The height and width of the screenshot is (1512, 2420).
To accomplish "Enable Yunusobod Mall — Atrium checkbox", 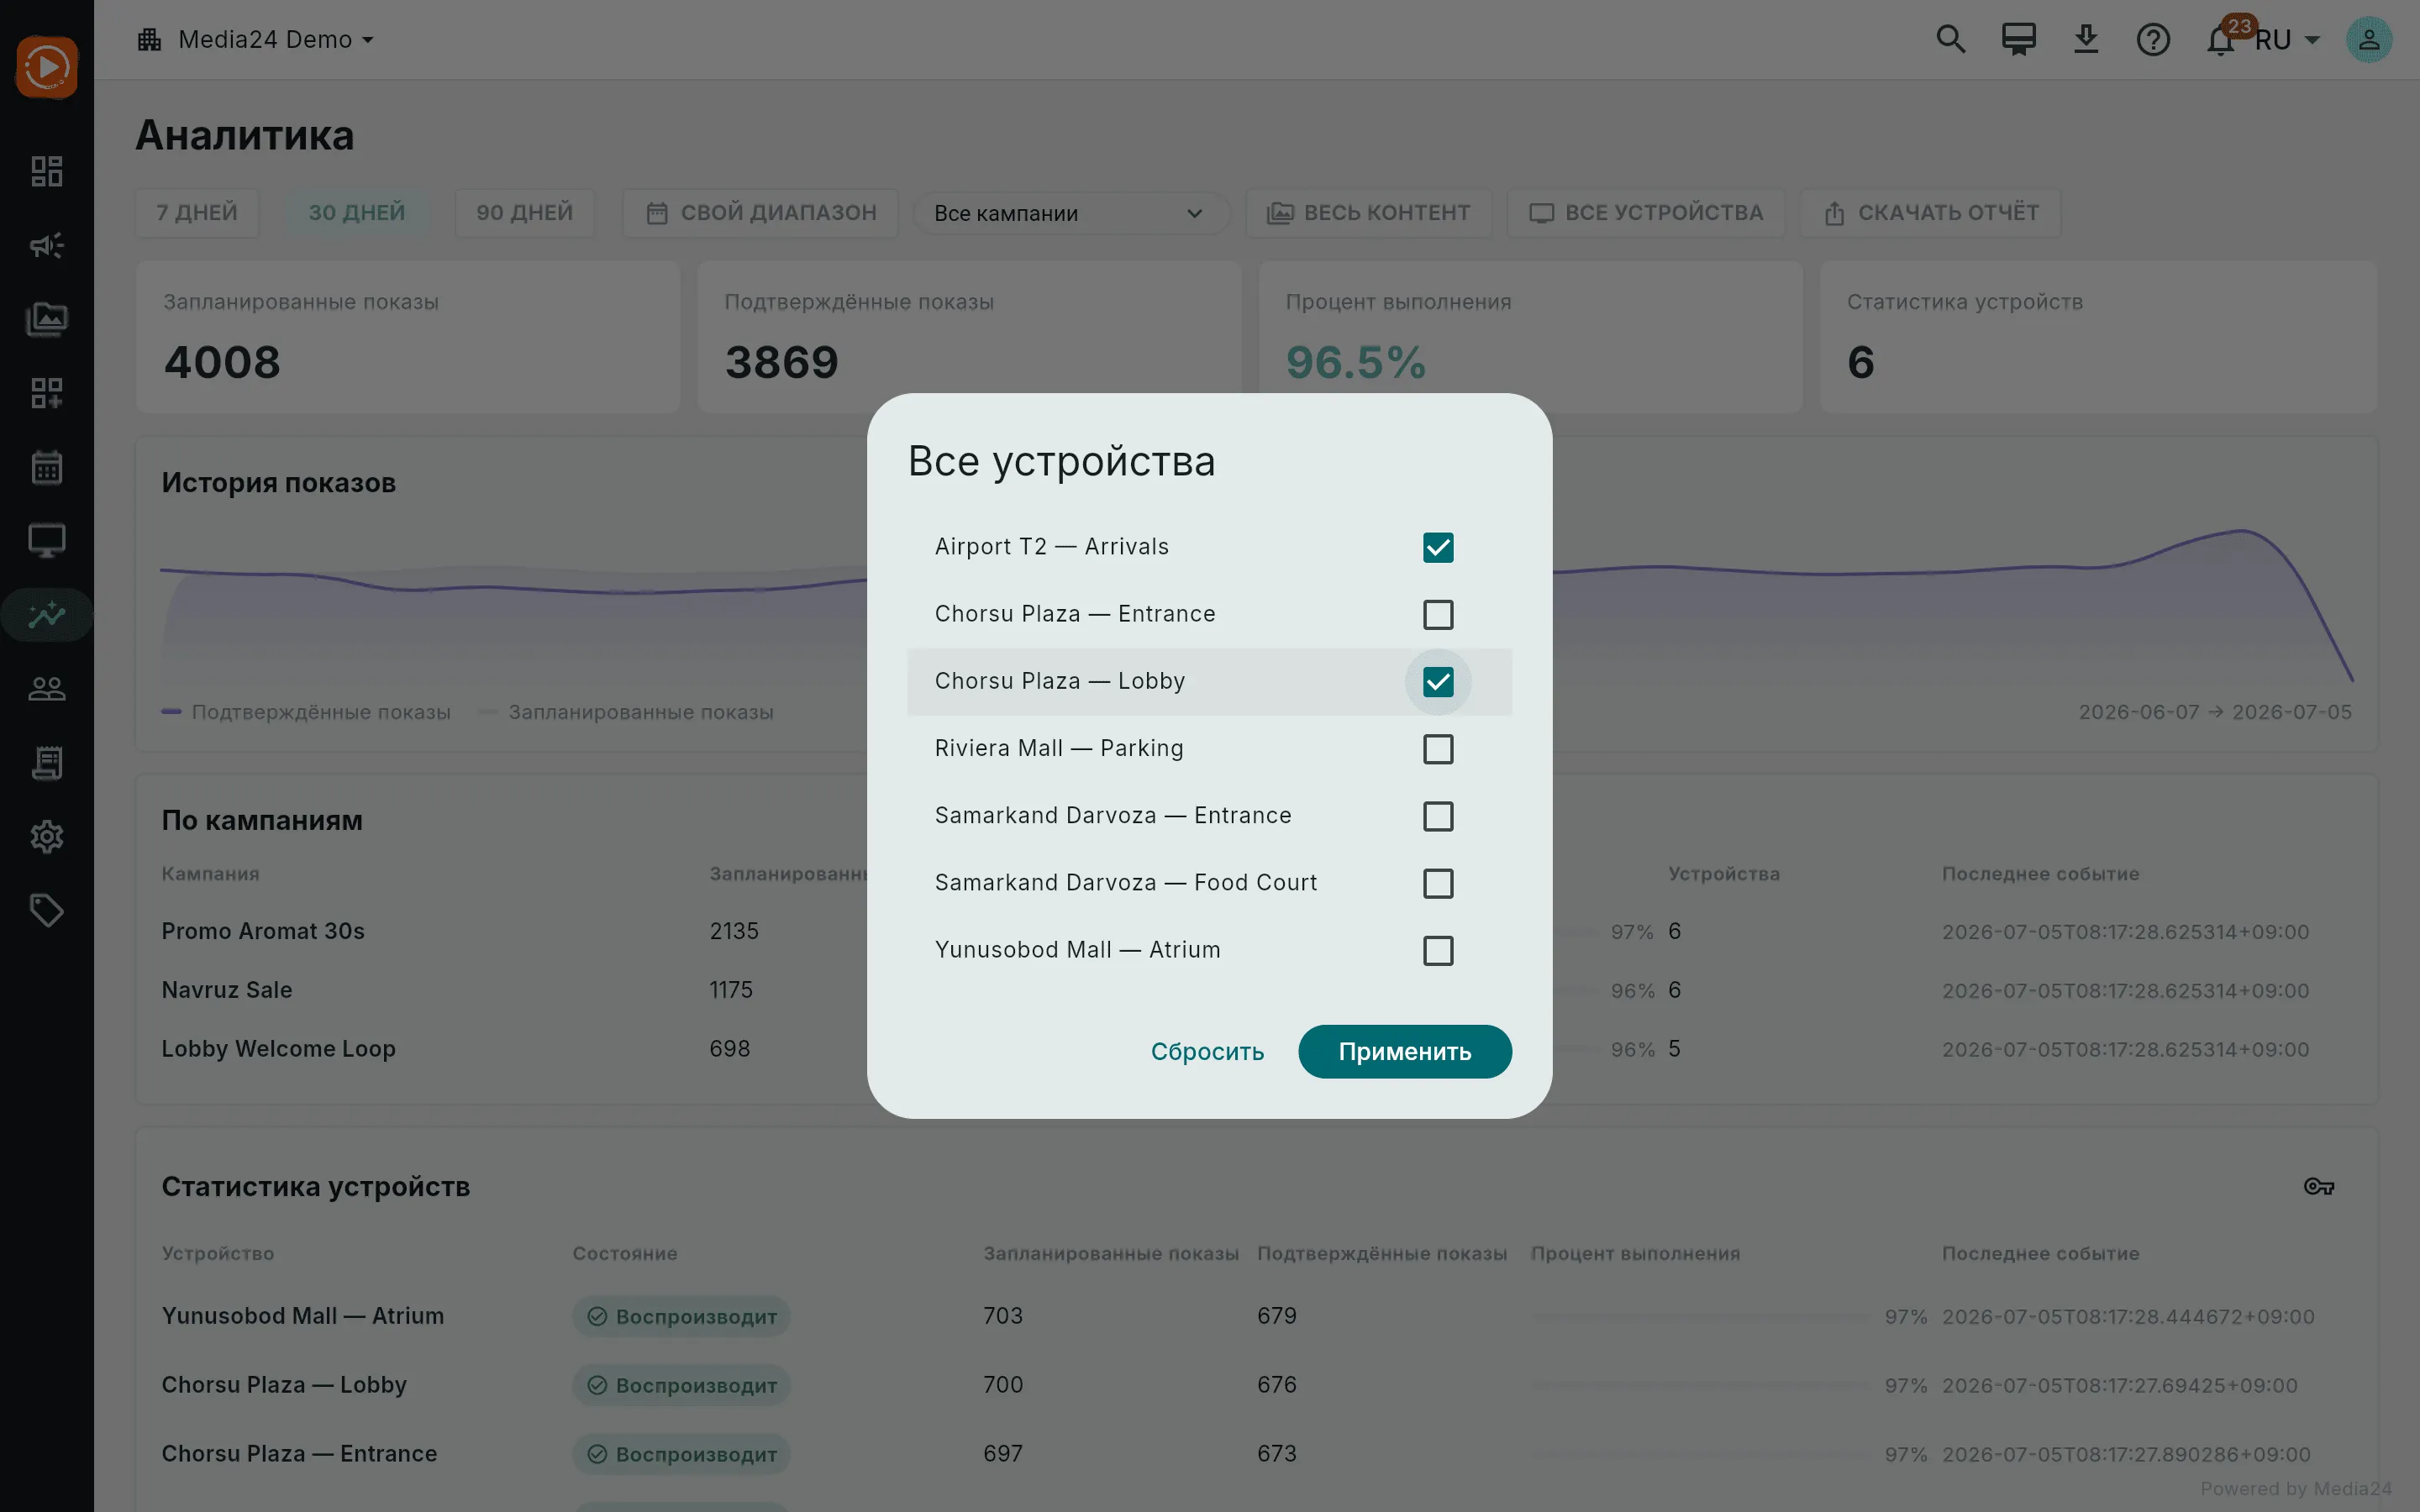I will pos(1438,950).
